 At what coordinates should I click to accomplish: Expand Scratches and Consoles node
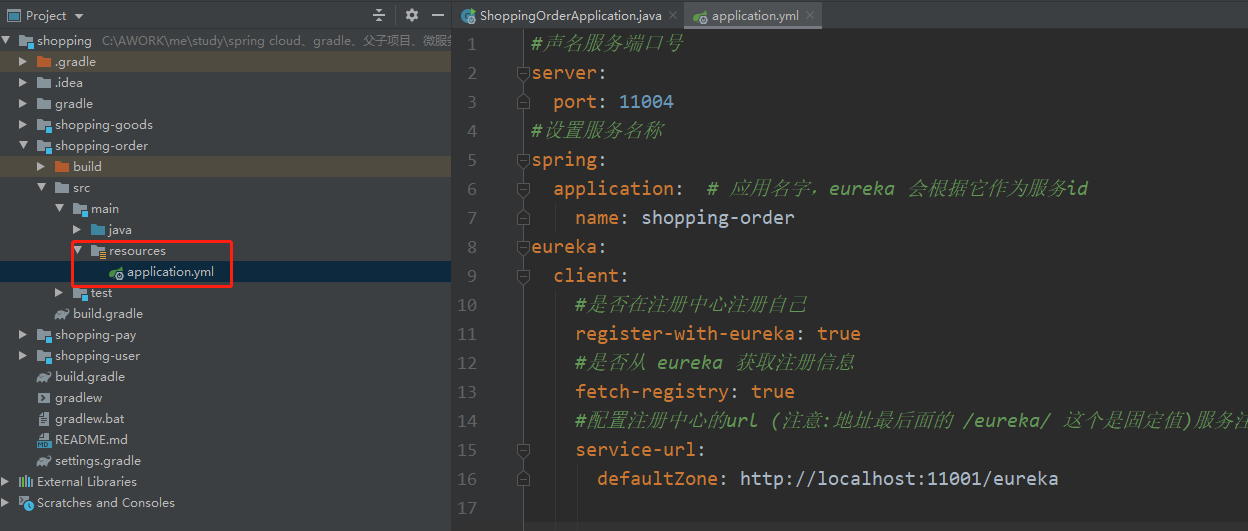6,503
